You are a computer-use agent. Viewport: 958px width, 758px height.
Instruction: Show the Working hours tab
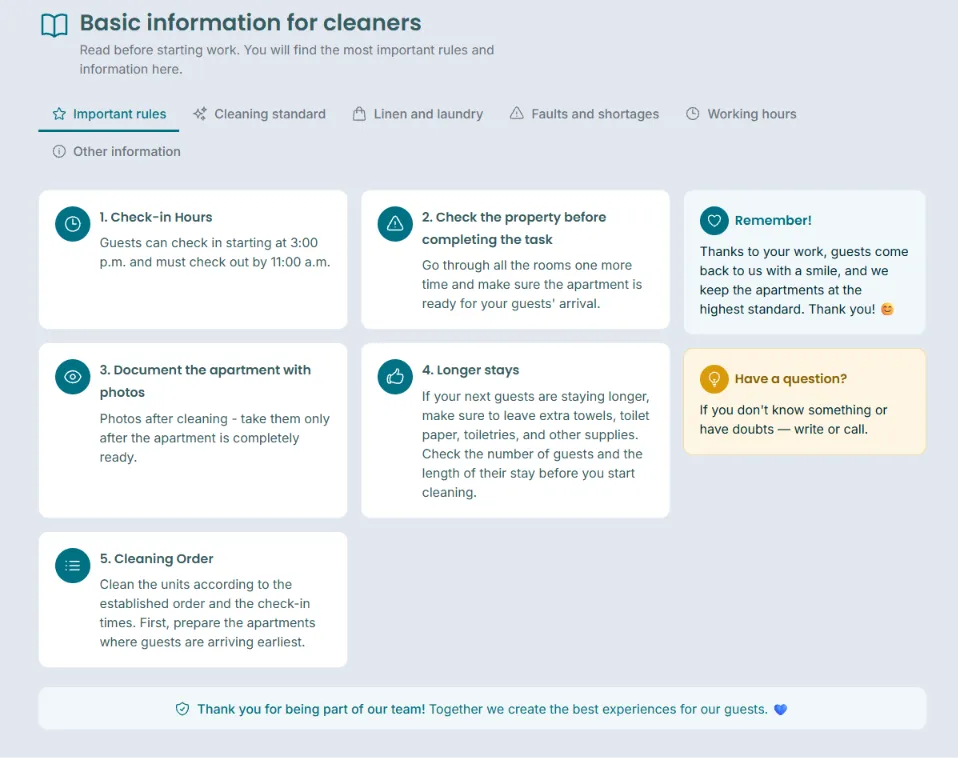tap(741, 114)
